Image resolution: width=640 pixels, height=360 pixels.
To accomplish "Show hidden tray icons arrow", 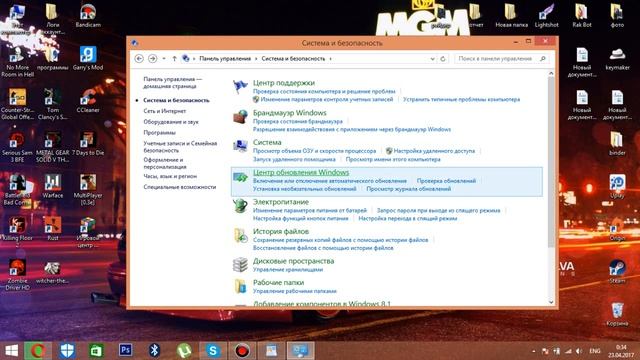I will 533,351.
